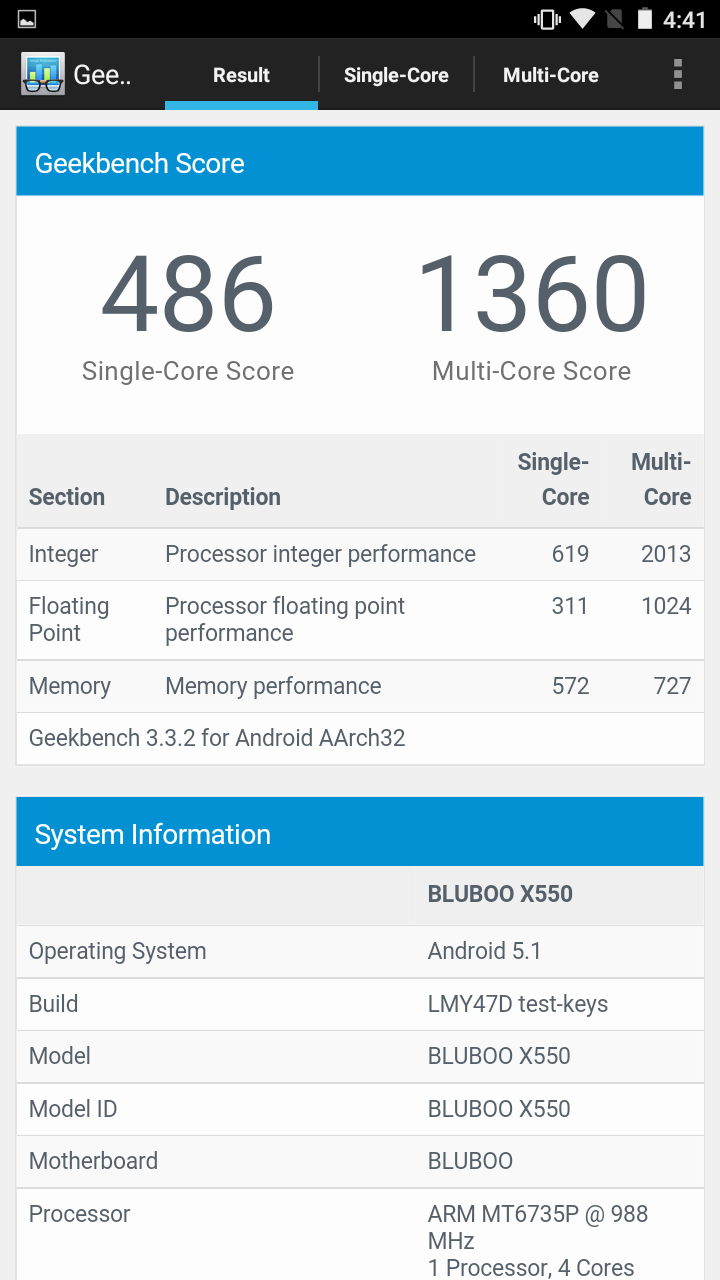Tap the no-SIM signal status icon
The height and width of the screenshot is (1280, 720).
coord(614,19)
